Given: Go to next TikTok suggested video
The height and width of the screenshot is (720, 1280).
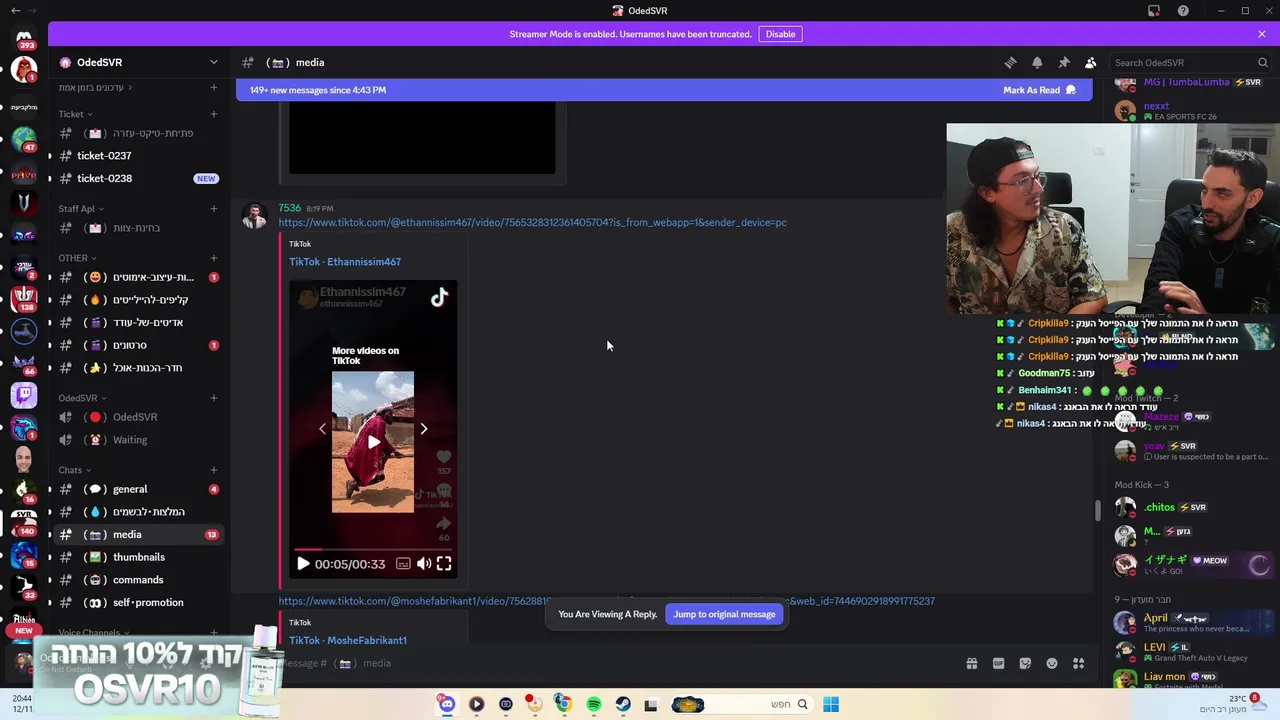Looking at the screenshot, I should coord(424,429).
